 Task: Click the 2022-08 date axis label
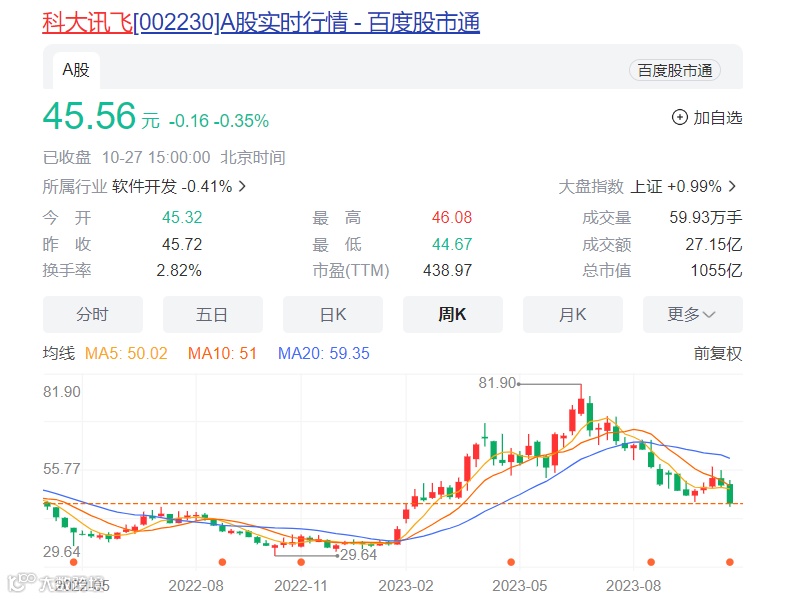coord(196,586)
